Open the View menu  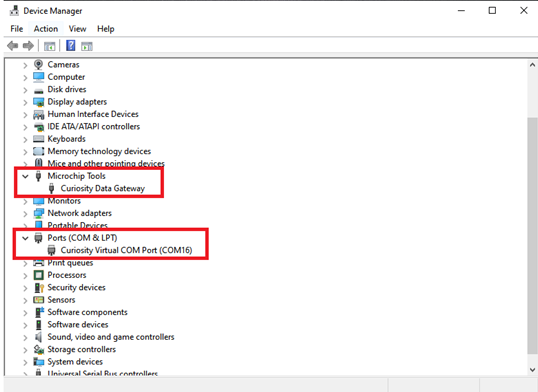[77, 29]
